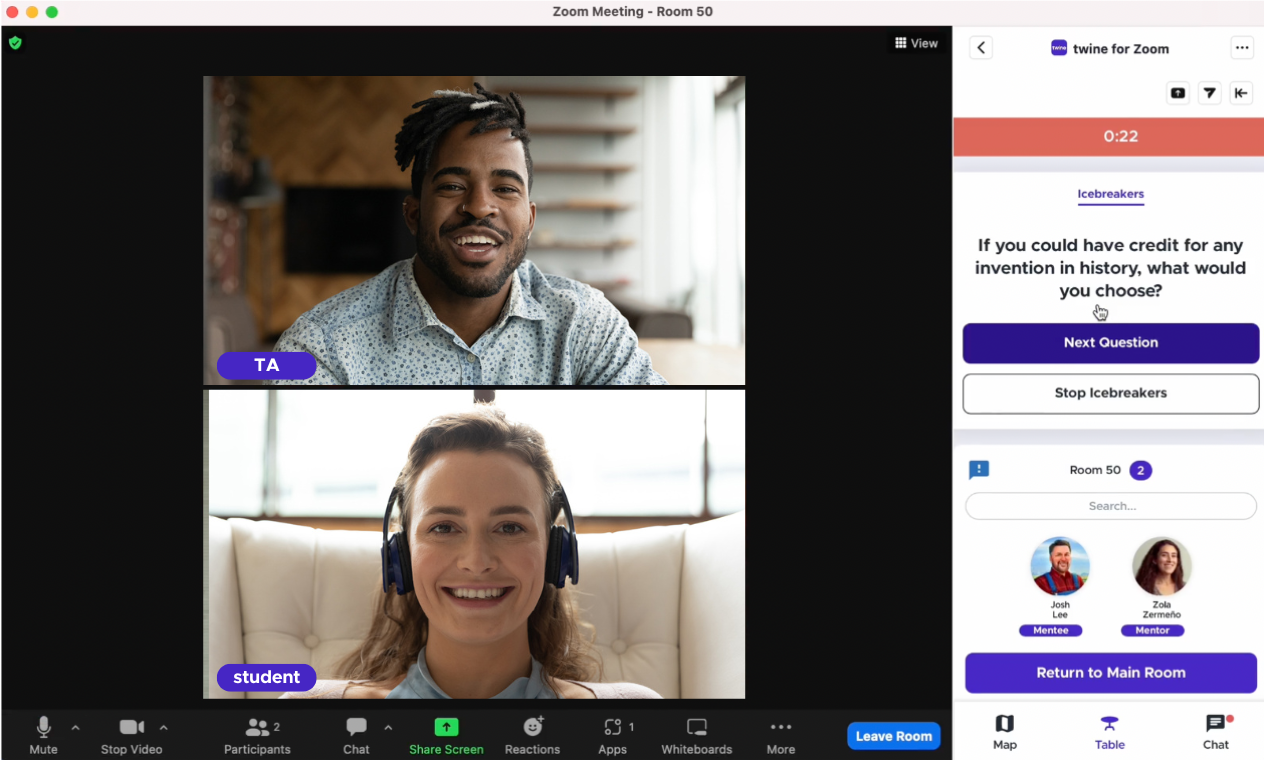Open the Participants list
The width and height of the screenshot is (1264, 760).
[257, 736]
